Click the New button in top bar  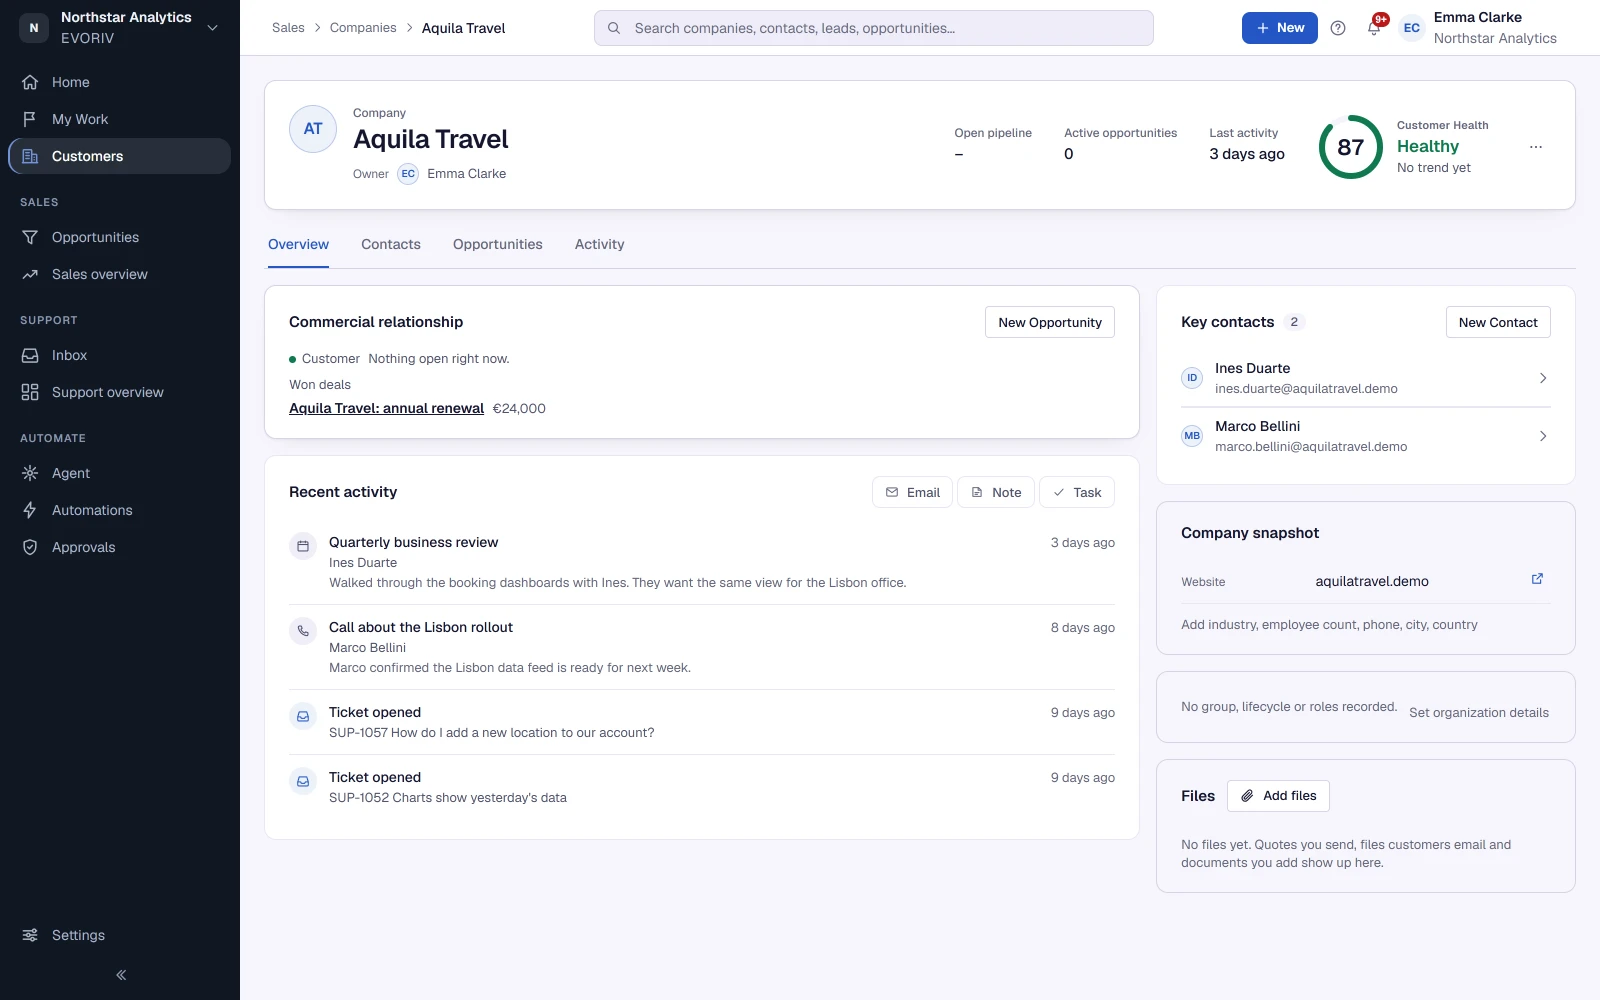click(x=1280, y=28)
